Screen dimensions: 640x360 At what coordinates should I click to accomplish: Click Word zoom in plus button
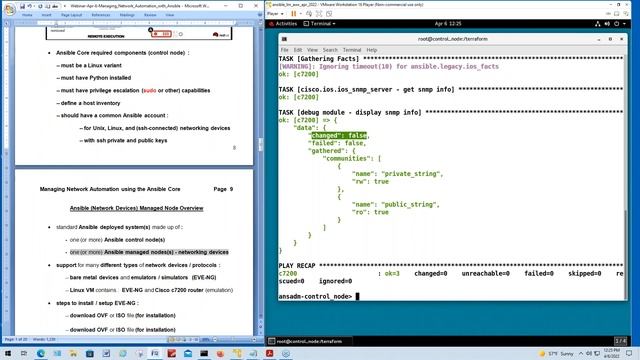click(x=255, y=340)
